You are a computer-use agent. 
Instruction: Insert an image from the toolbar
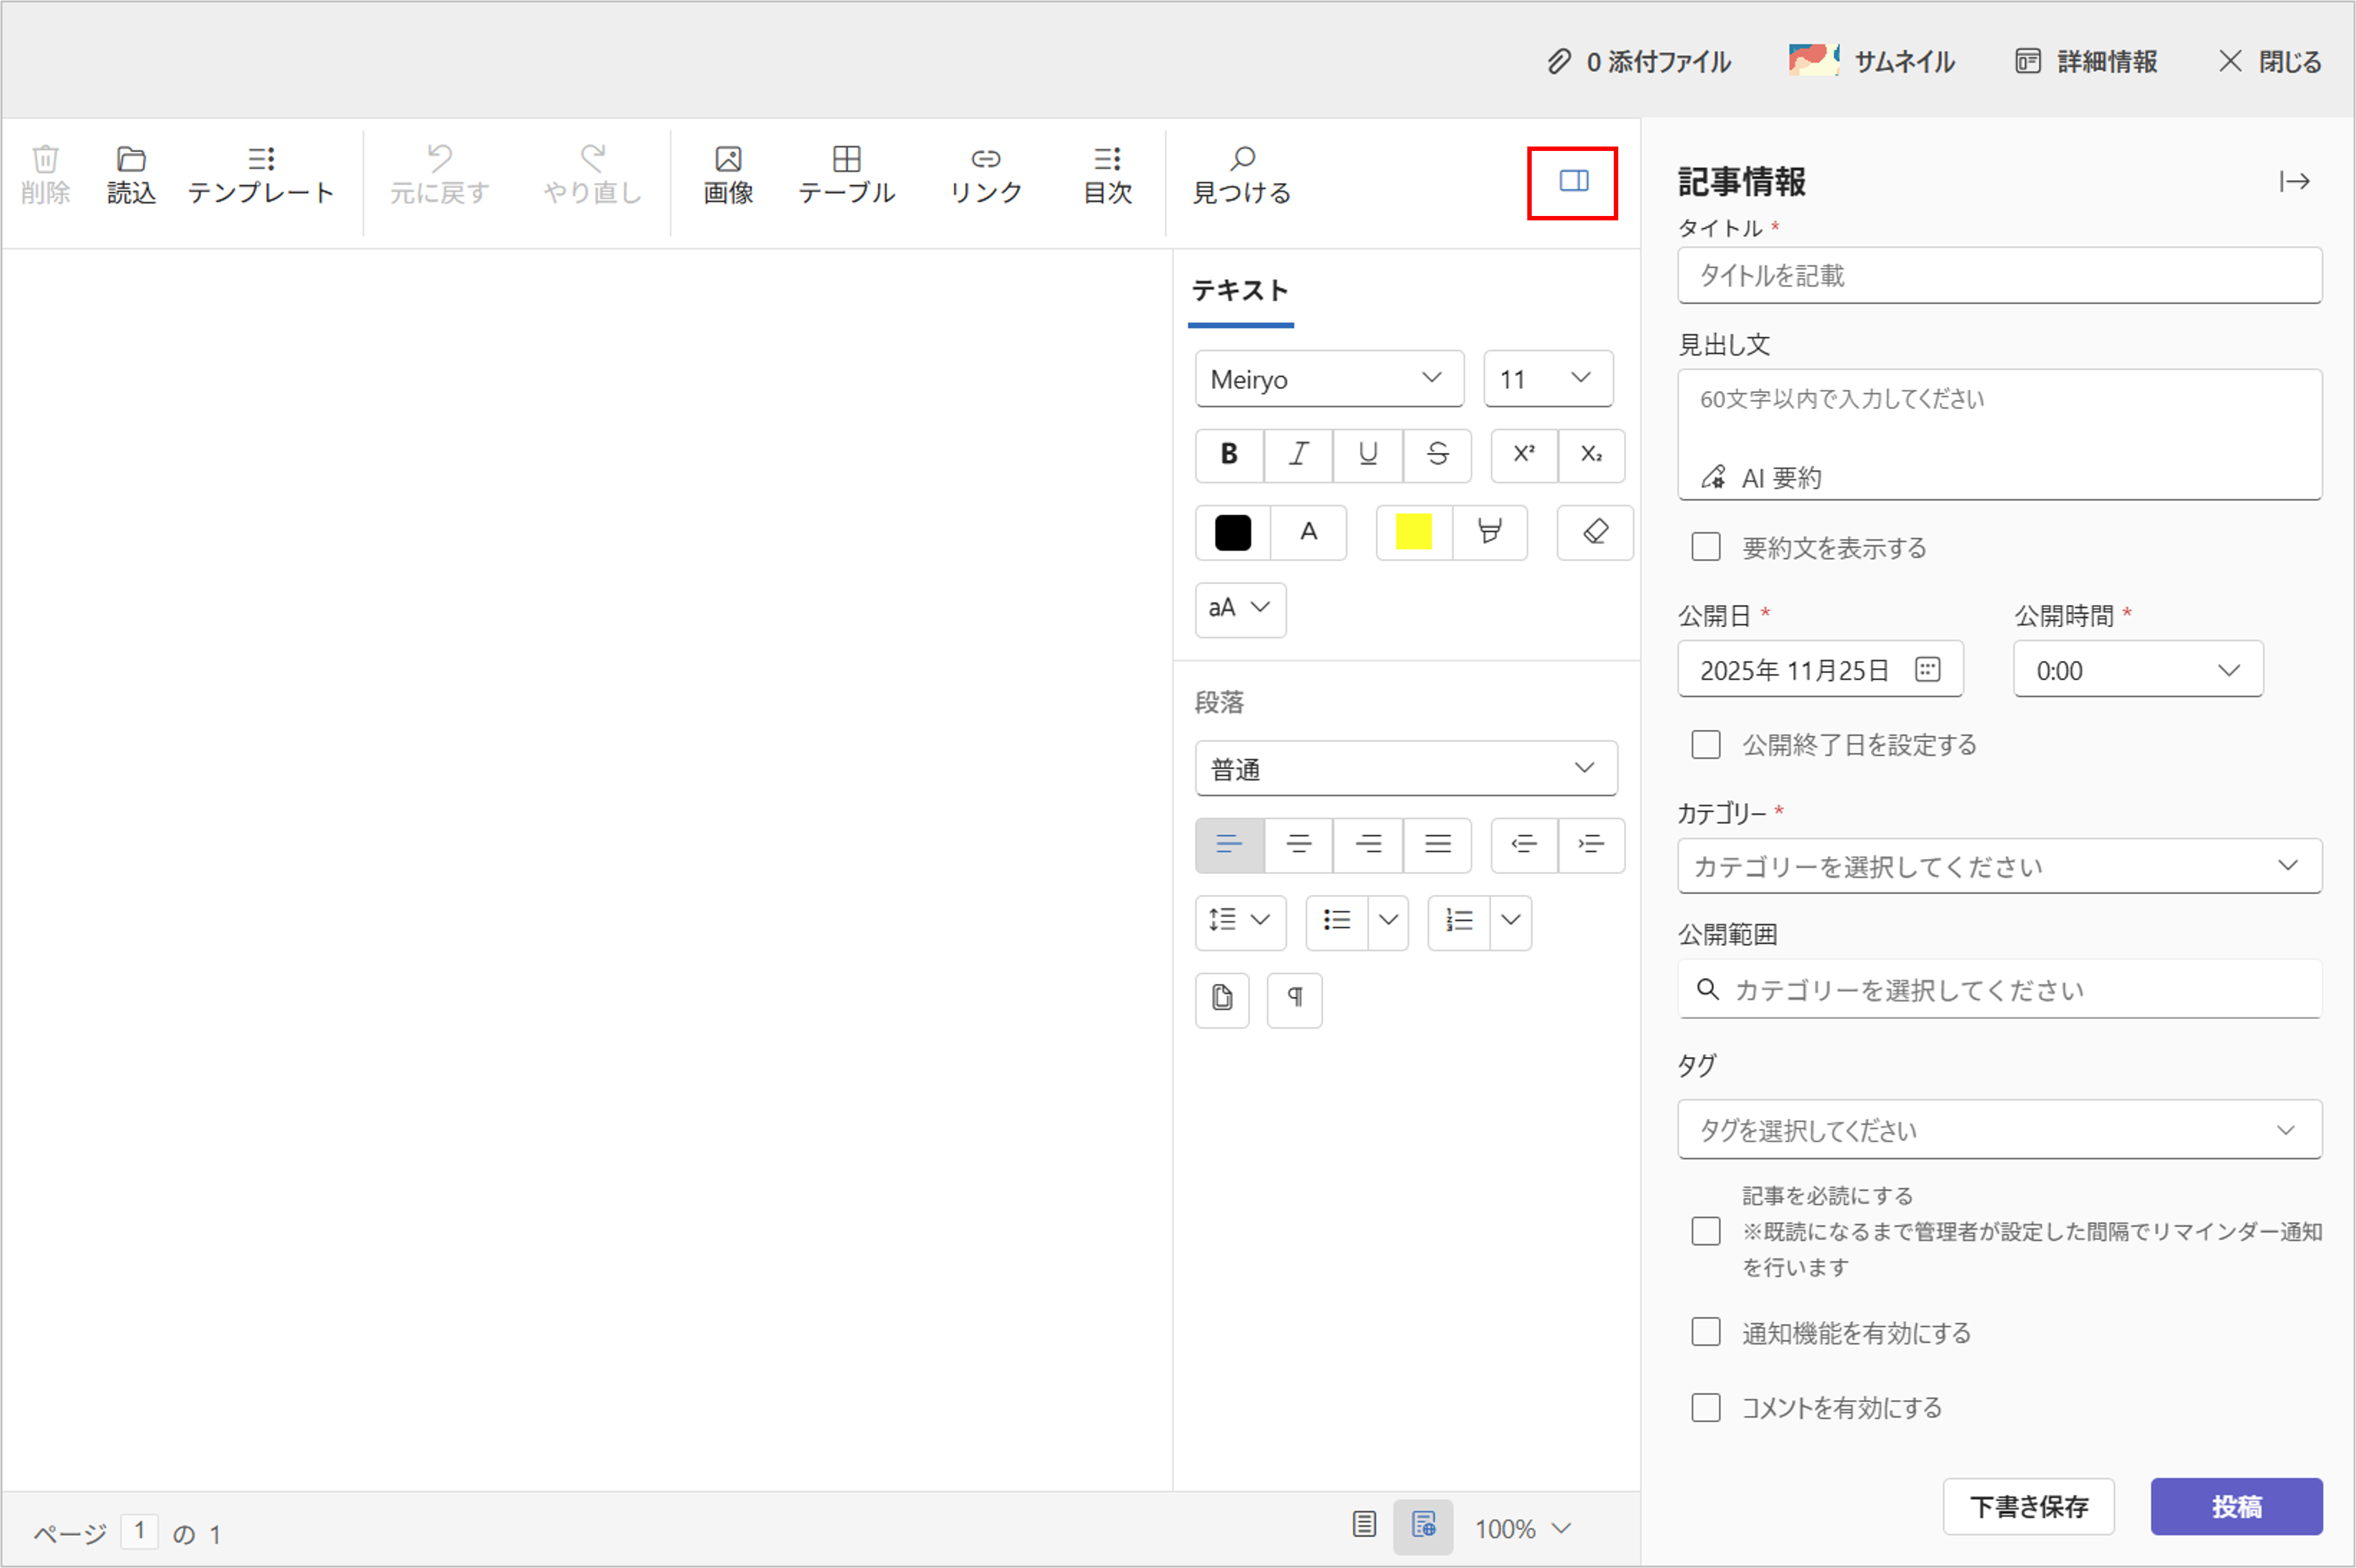click(728, 175)
